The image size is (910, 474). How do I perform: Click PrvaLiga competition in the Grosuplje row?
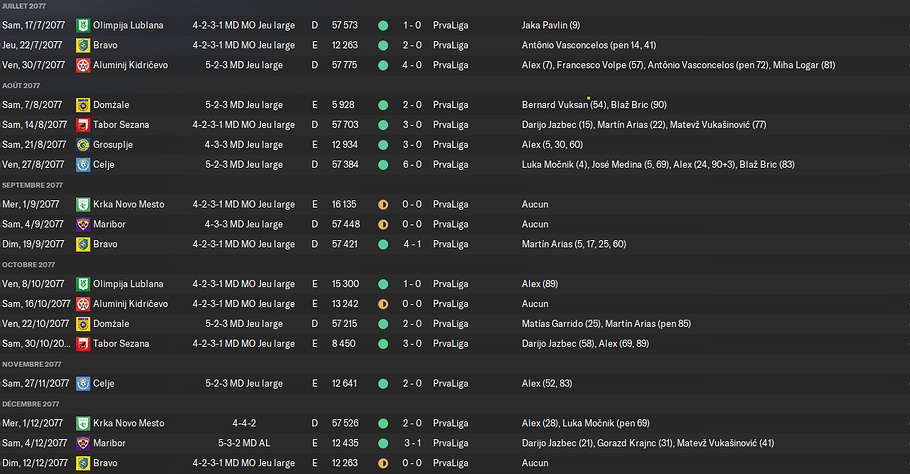pyautogui.click(x=450, y=144)
